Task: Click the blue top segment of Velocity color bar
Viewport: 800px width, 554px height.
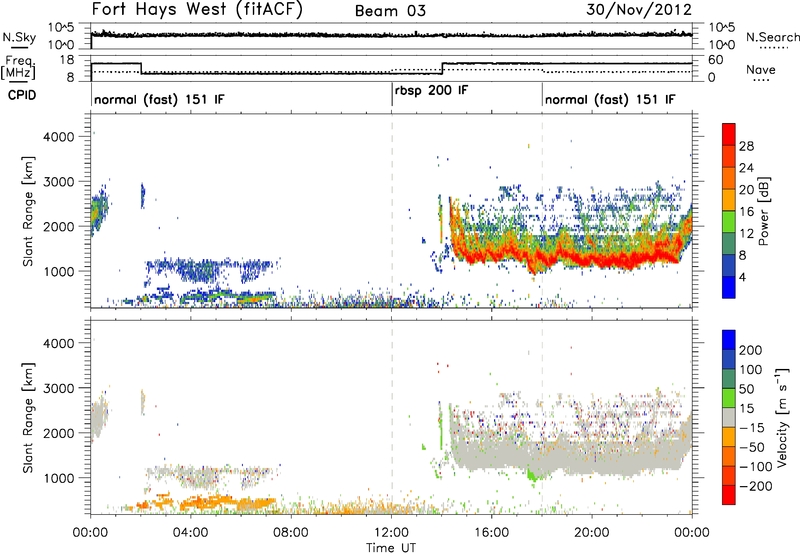Action: tap(729, 340)
